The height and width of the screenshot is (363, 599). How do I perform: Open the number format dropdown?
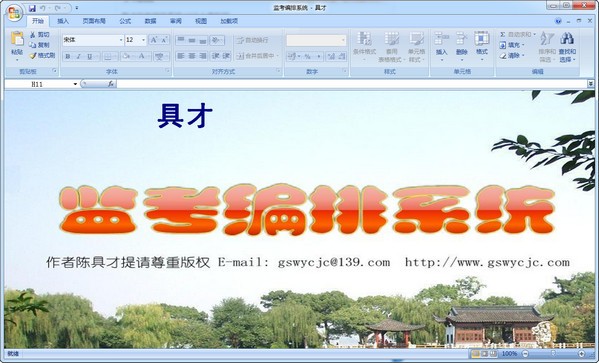tap(342, 40)
